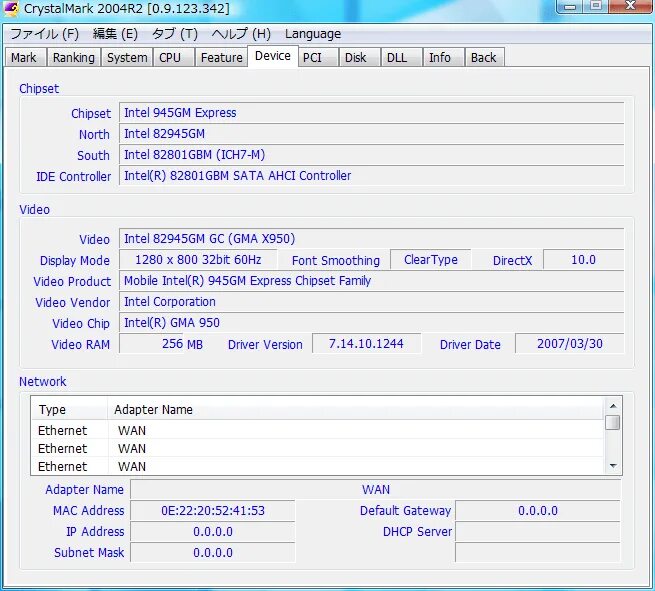655x591 pixels.
Task: Click the Video Vendor Intel Corporation field
Action: (372, 302)
